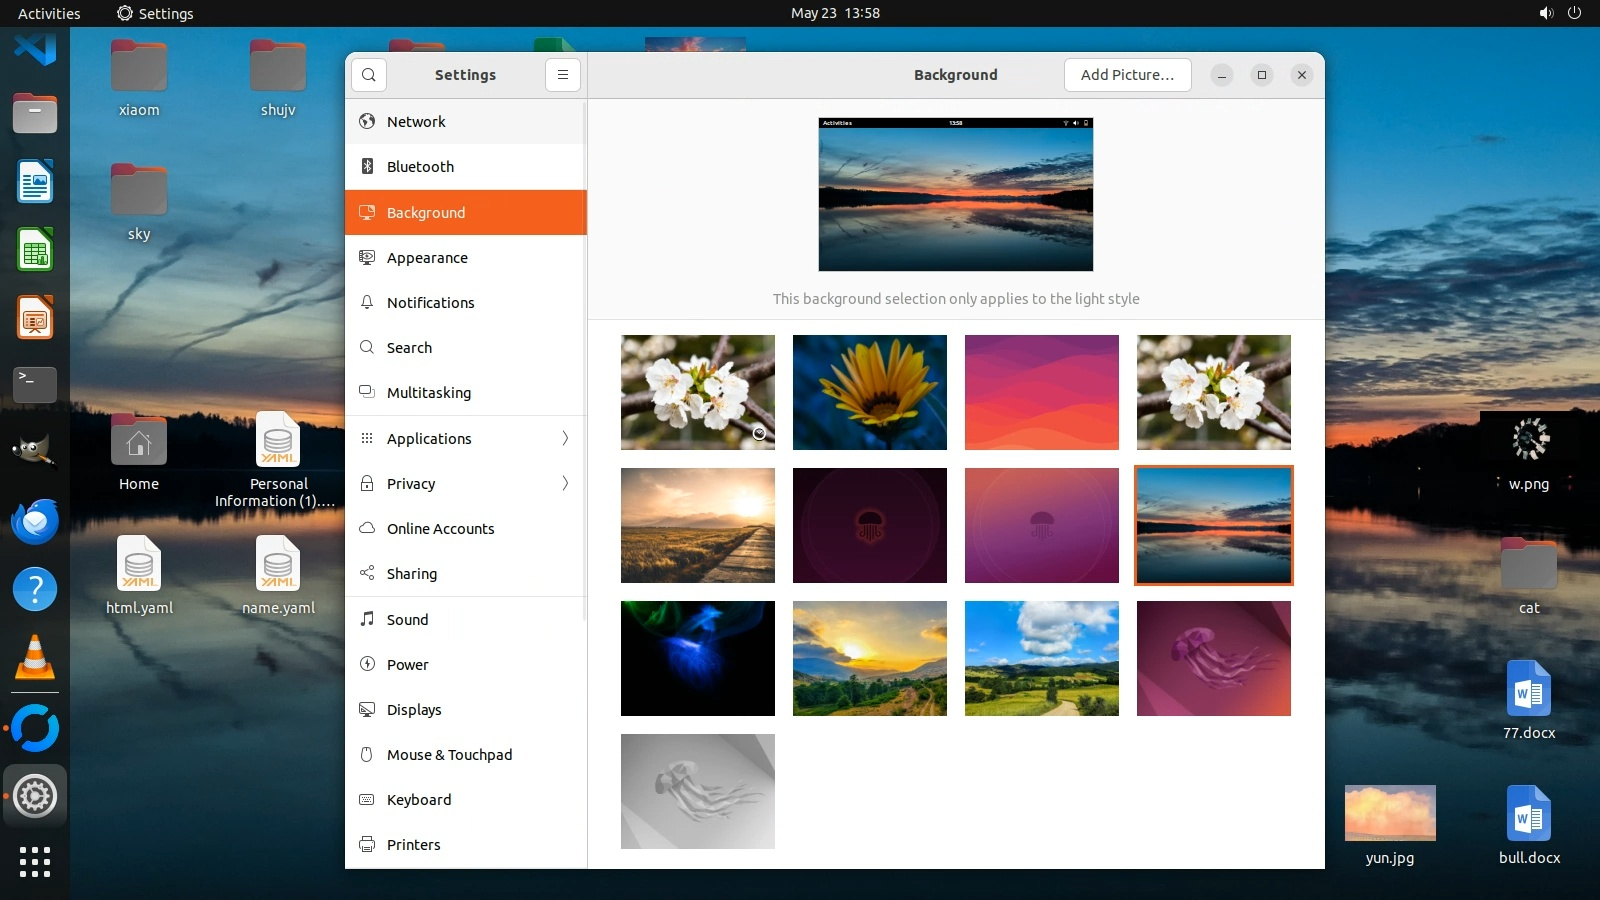Click the Add Picture button
The width and height of the screenshot is (1600, 900).
[1127, 75]
